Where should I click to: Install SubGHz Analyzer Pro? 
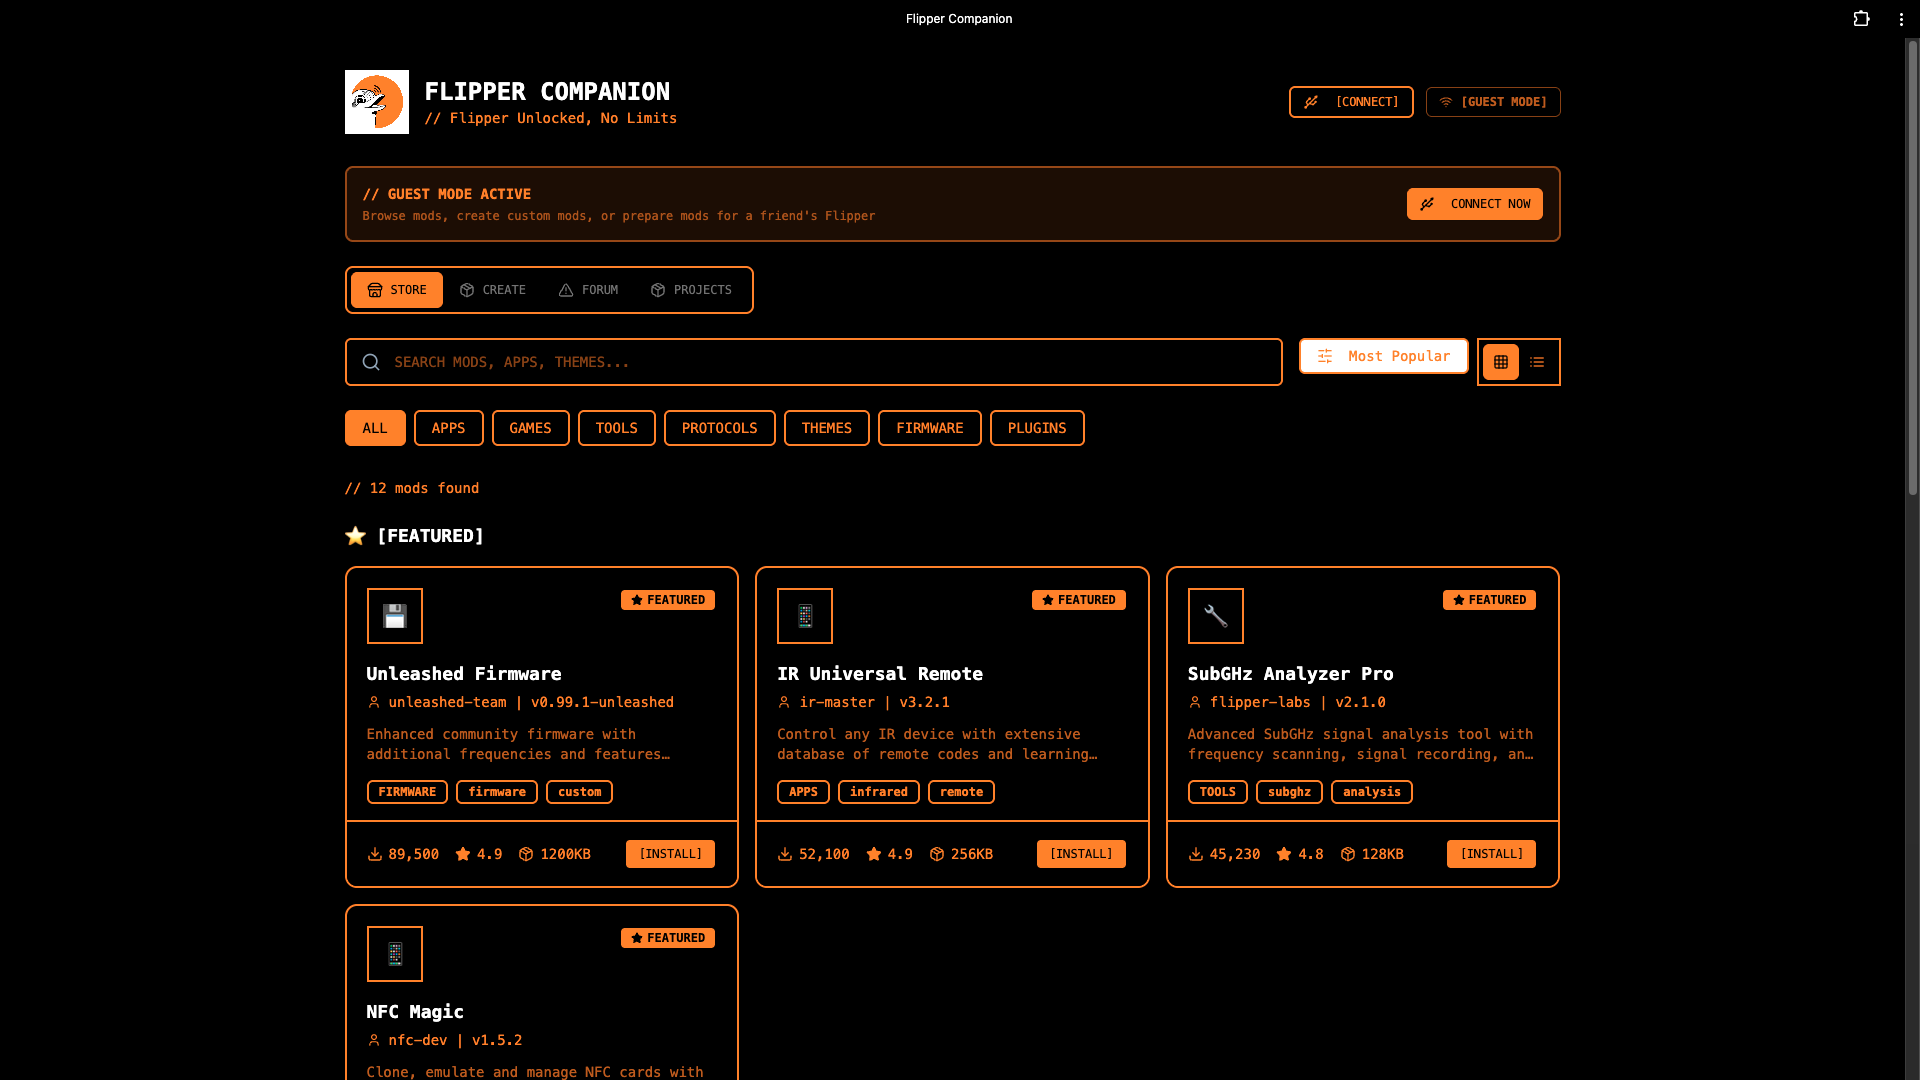[x=1491, y=854]
